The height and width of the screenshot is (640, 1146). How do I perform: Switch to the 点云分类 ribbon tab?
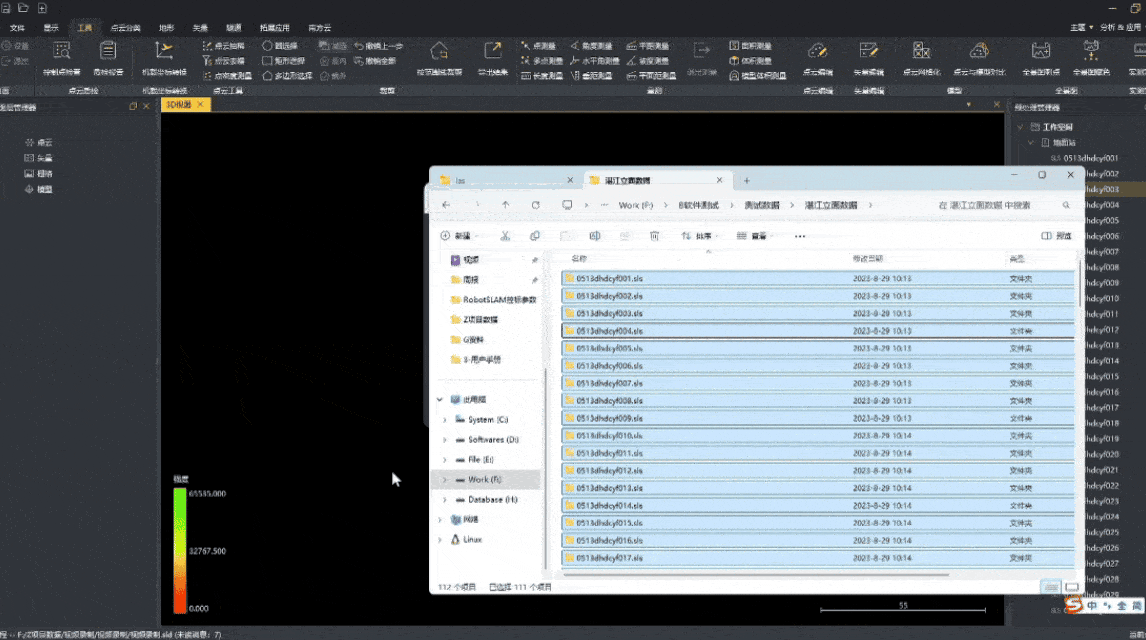click(125, 28)
